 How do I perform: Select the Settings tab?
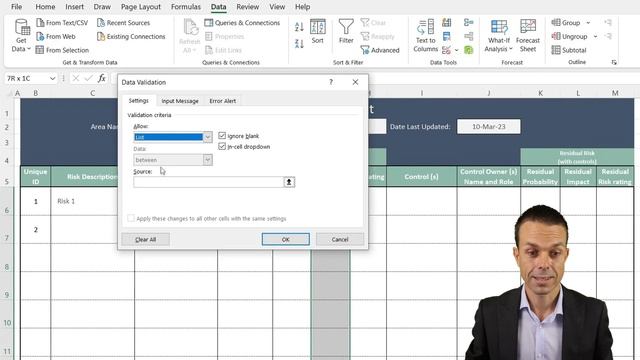(138, 100)
